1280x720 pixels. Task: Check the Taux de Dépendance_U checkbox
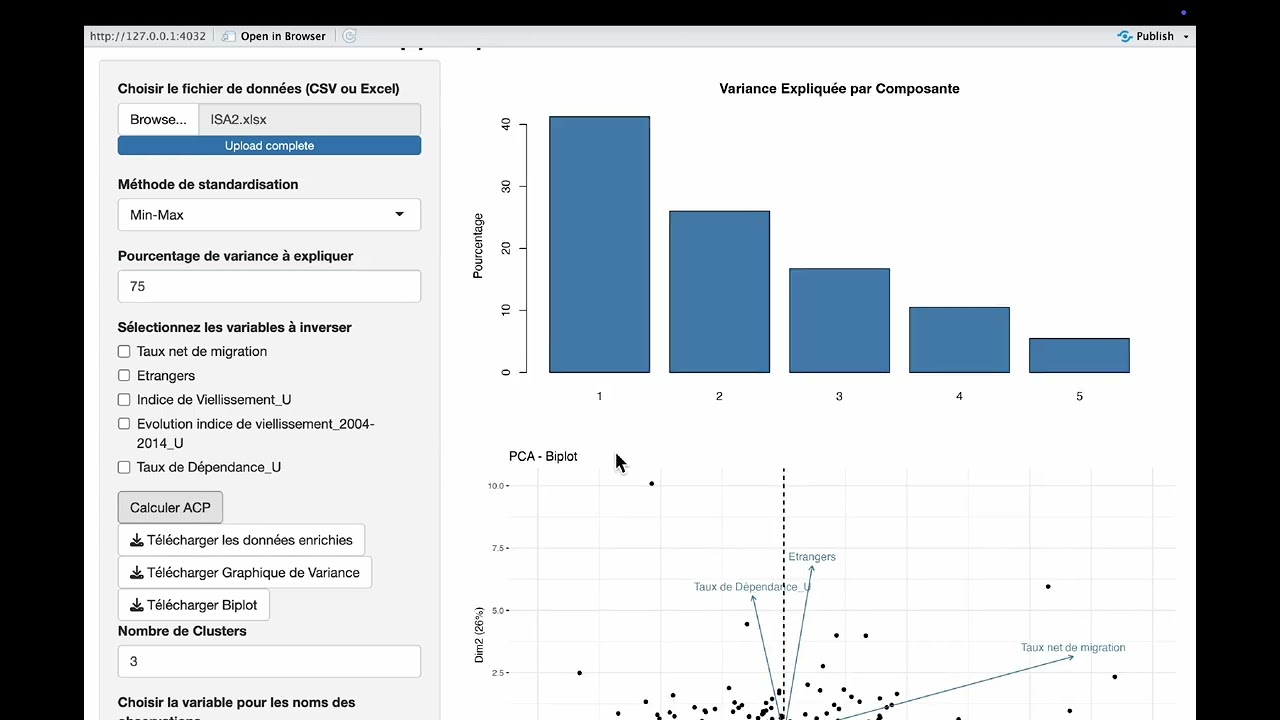pos(124,467)
